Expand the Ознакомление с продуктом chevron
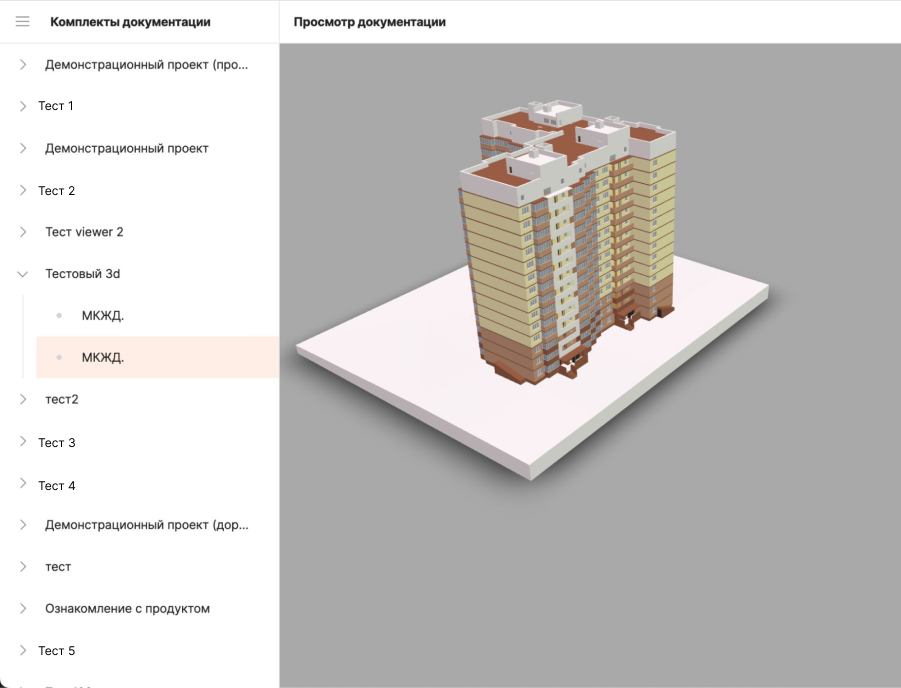The width and height of the screenshot is (901, 688). pyautogui.click(x=23, y=608)
